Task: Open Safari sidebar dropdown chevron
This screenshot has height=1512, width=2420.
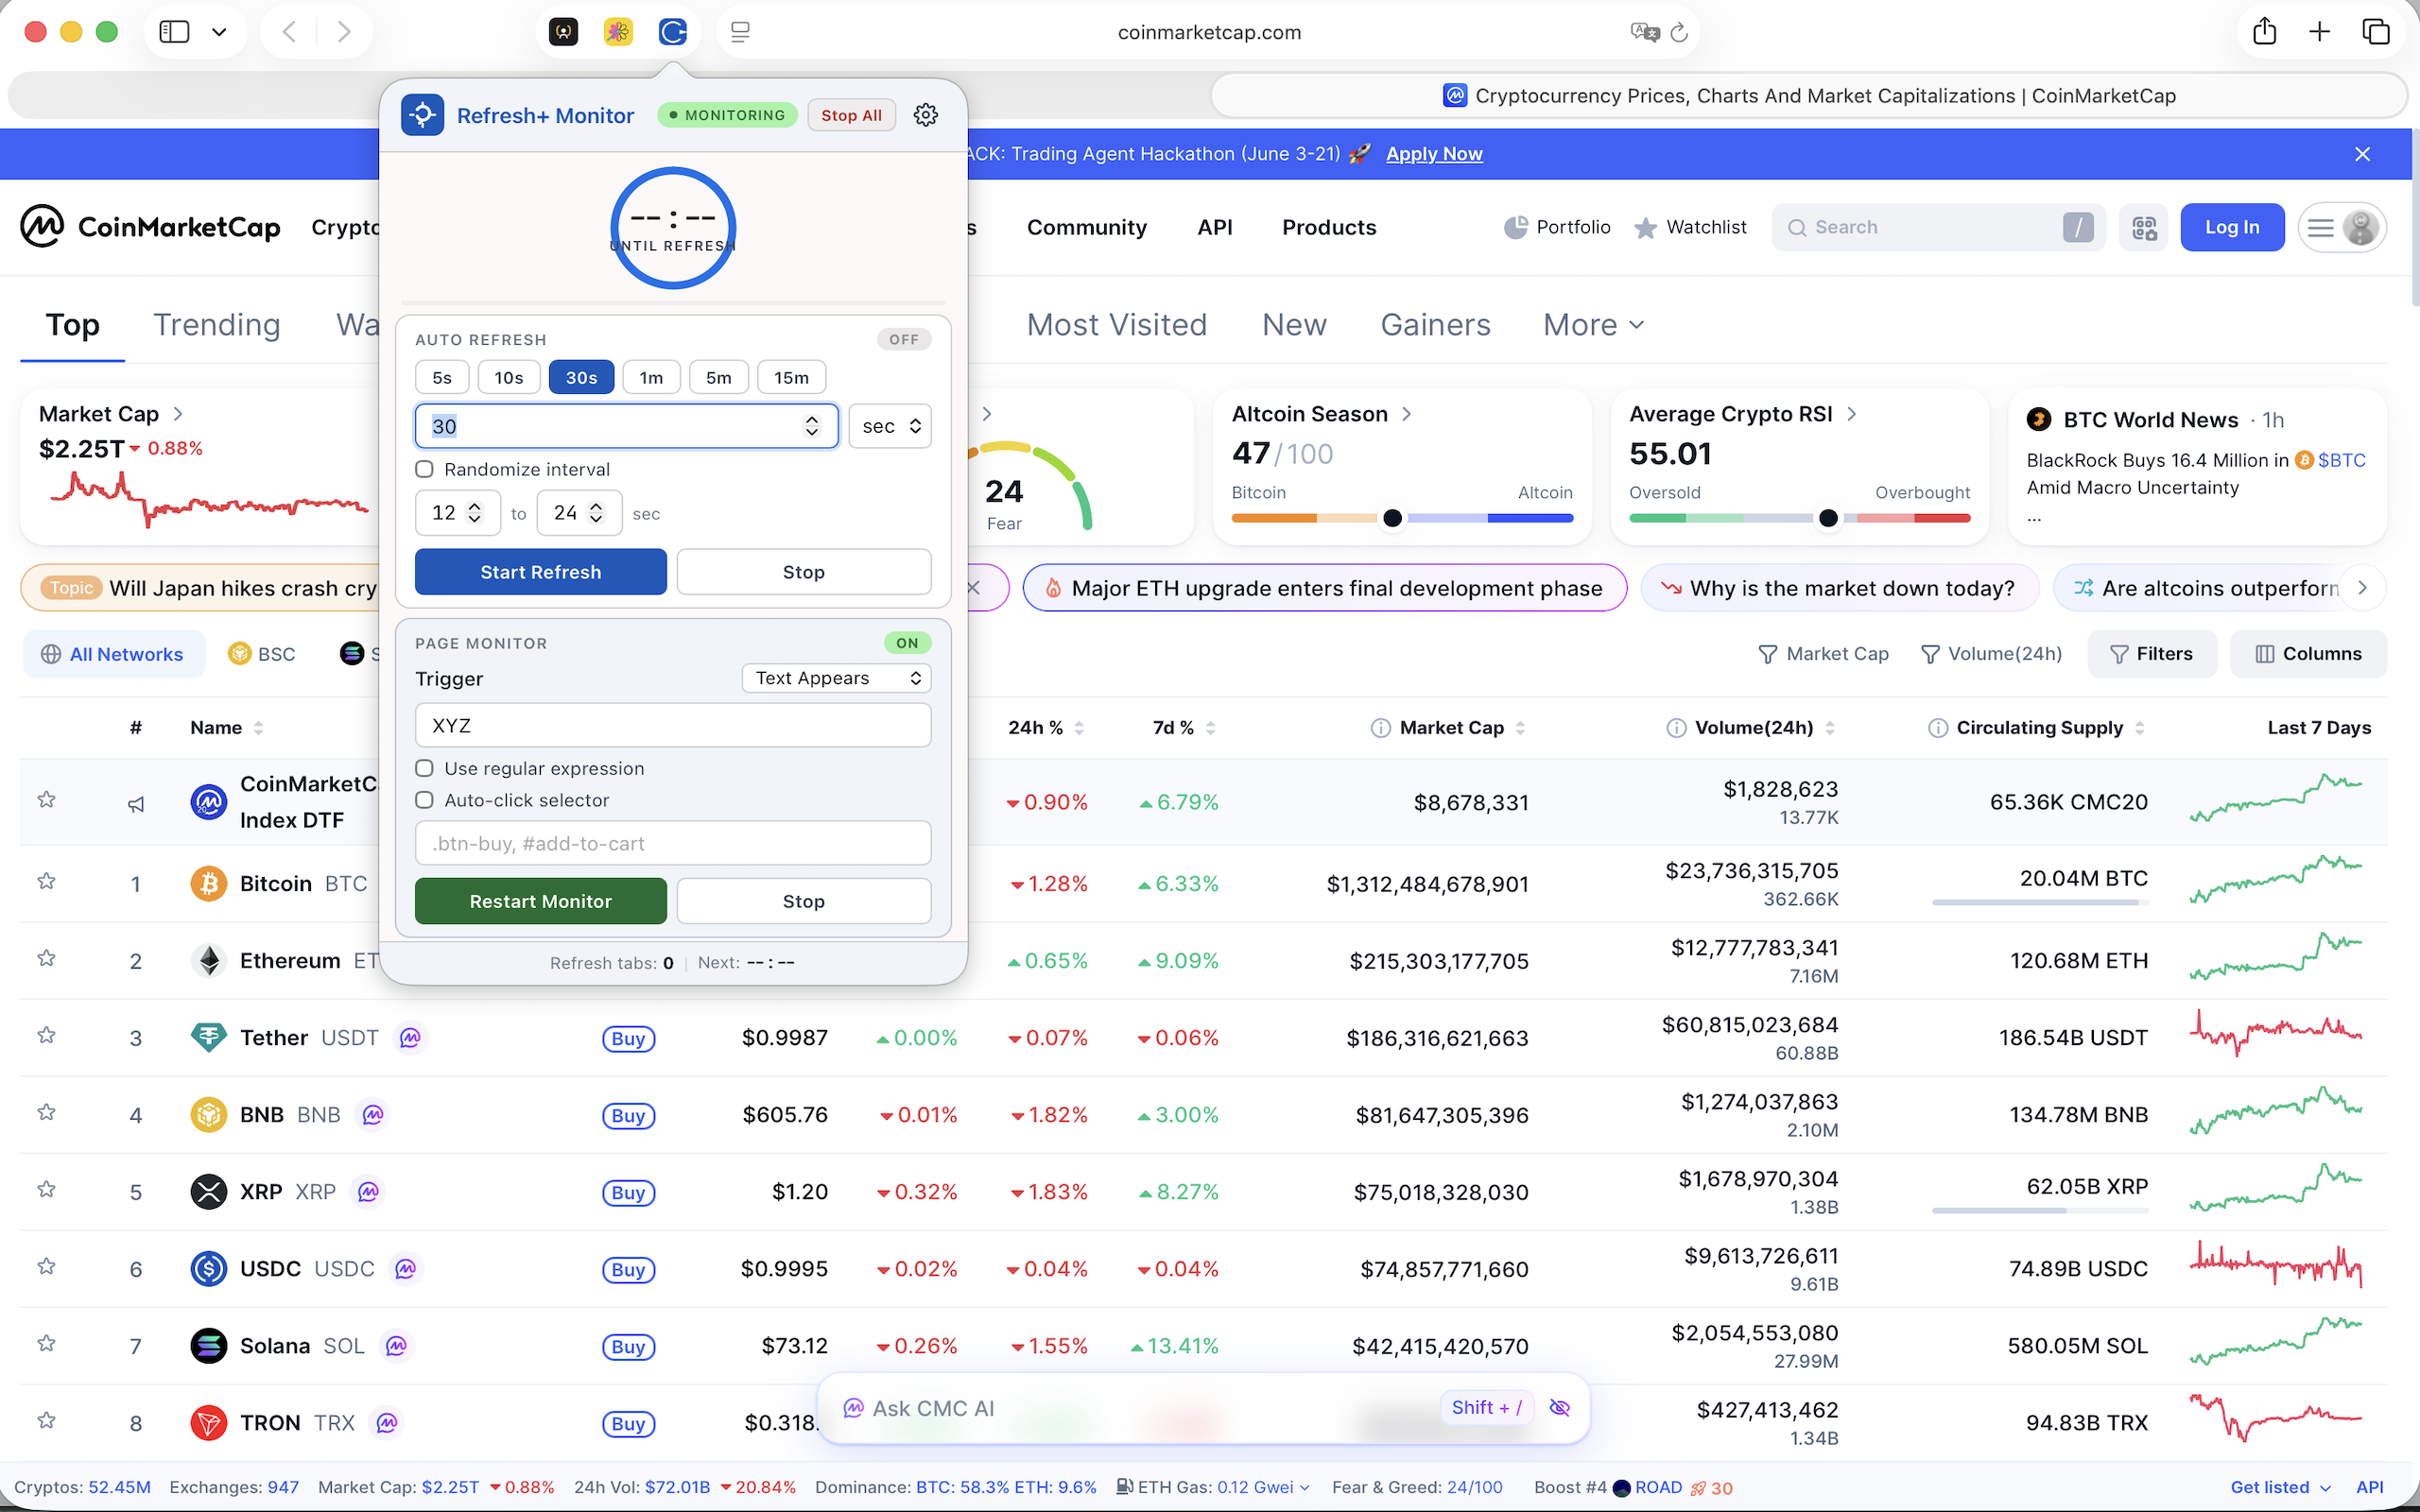Action: tap(219, 32)
